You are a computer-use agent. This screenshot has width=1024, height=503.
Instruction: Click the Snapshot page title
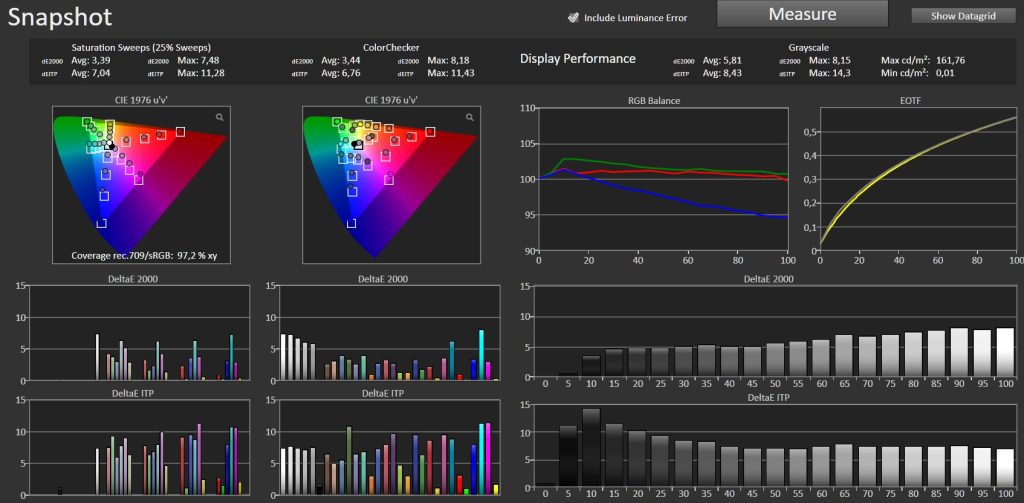tap(60, 17)
